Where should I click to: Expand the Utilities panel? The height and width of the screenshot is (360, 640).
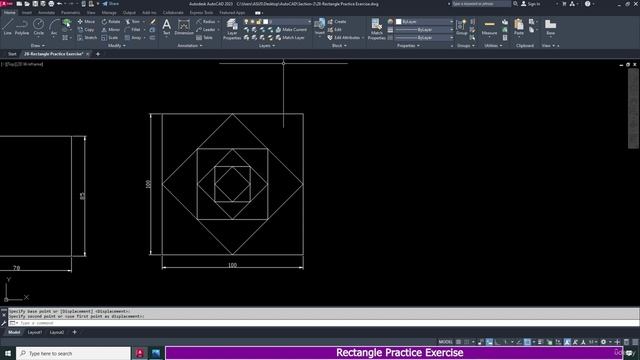tap(493, 46)
